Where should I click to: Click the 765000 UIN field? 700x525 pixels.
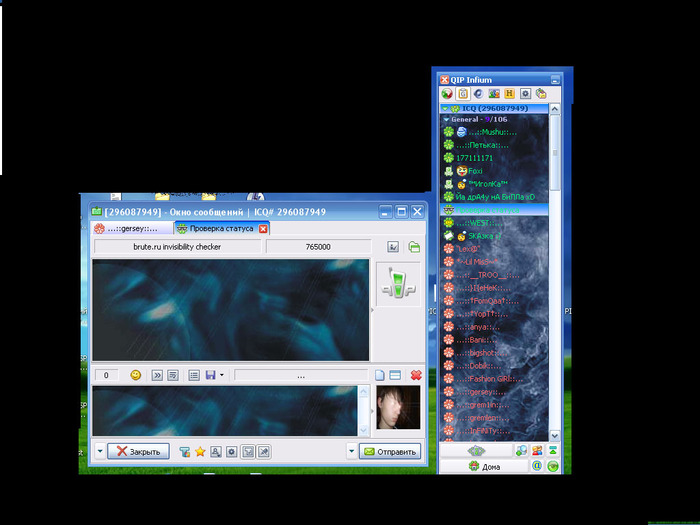coord(318,246)
